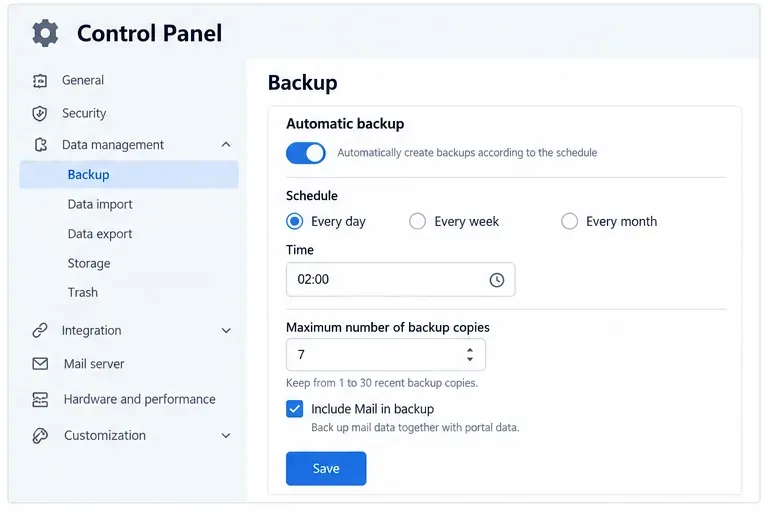
Task: Click the Customization palette icon
Action: pyautogui.click(x=40, y=436)
